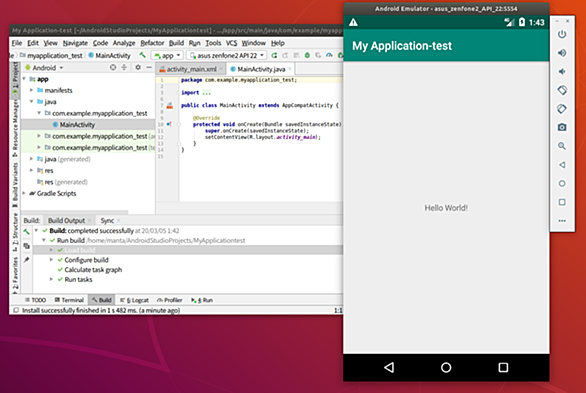
Task: Select the Build Output tab
Action: [67, 220]
